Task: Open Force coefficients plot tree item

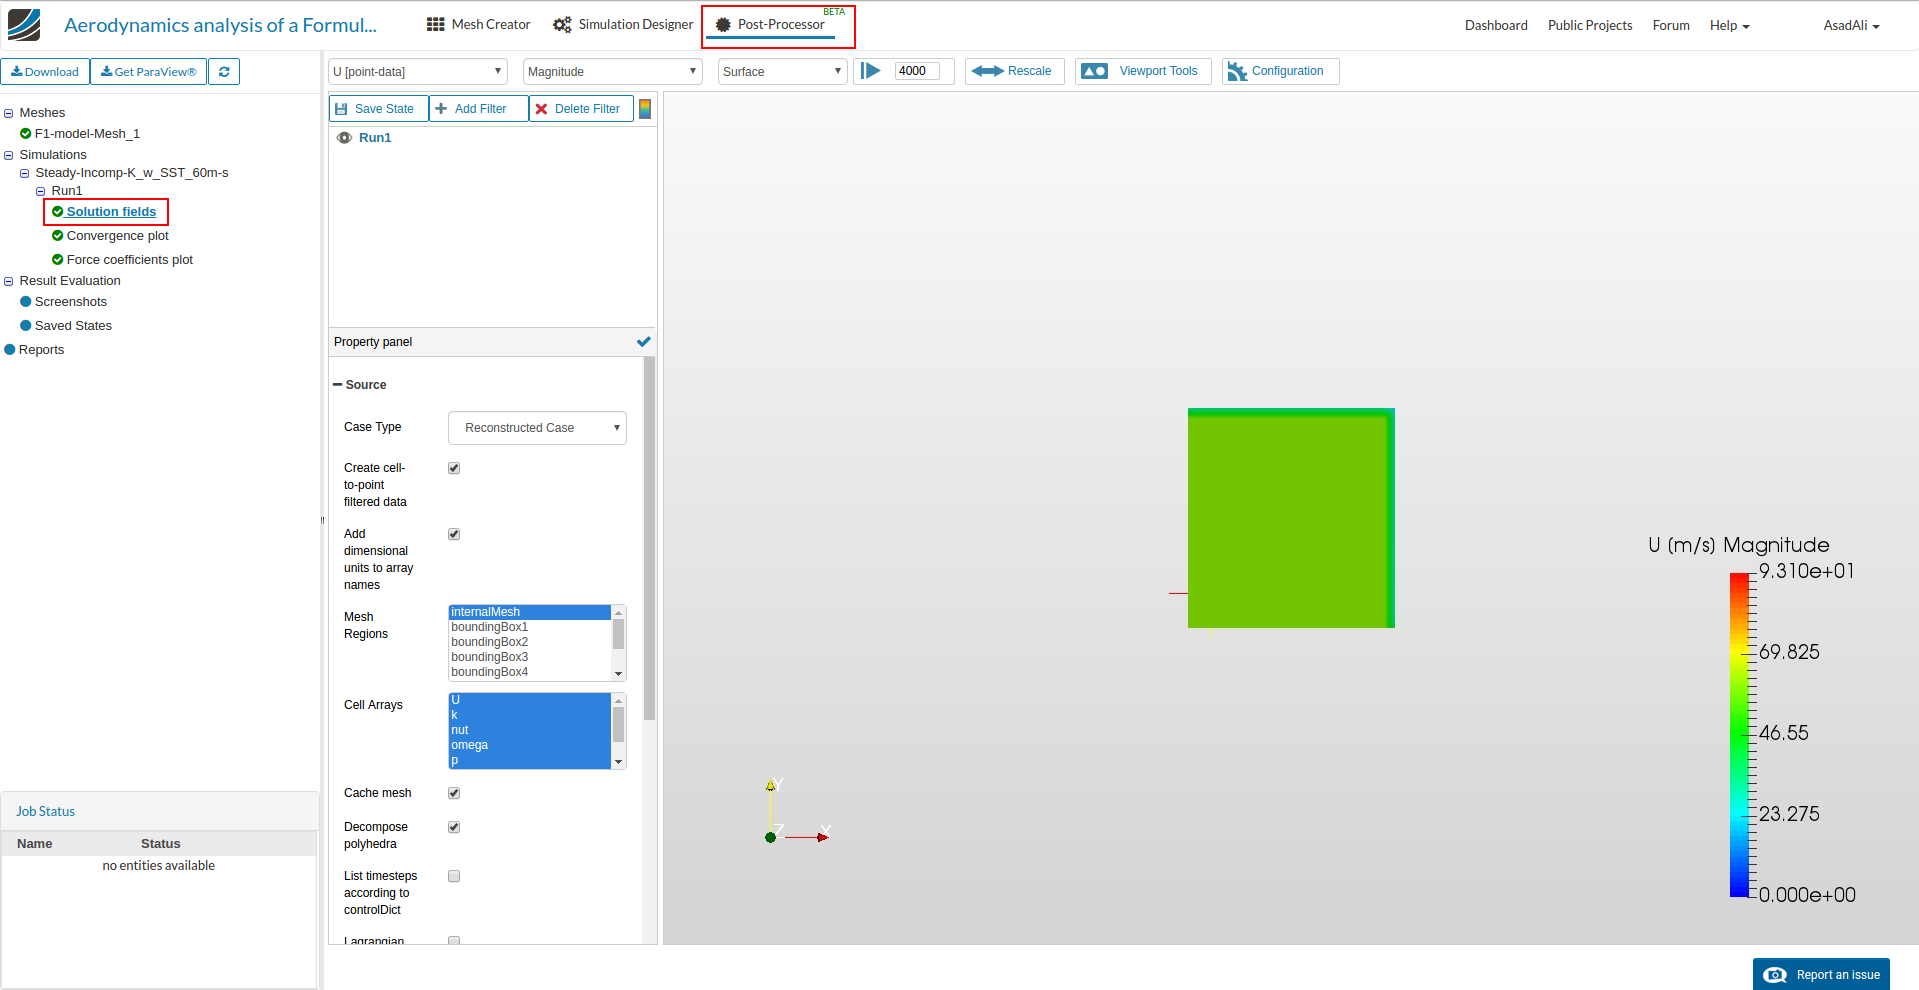Action: [130, 260]
